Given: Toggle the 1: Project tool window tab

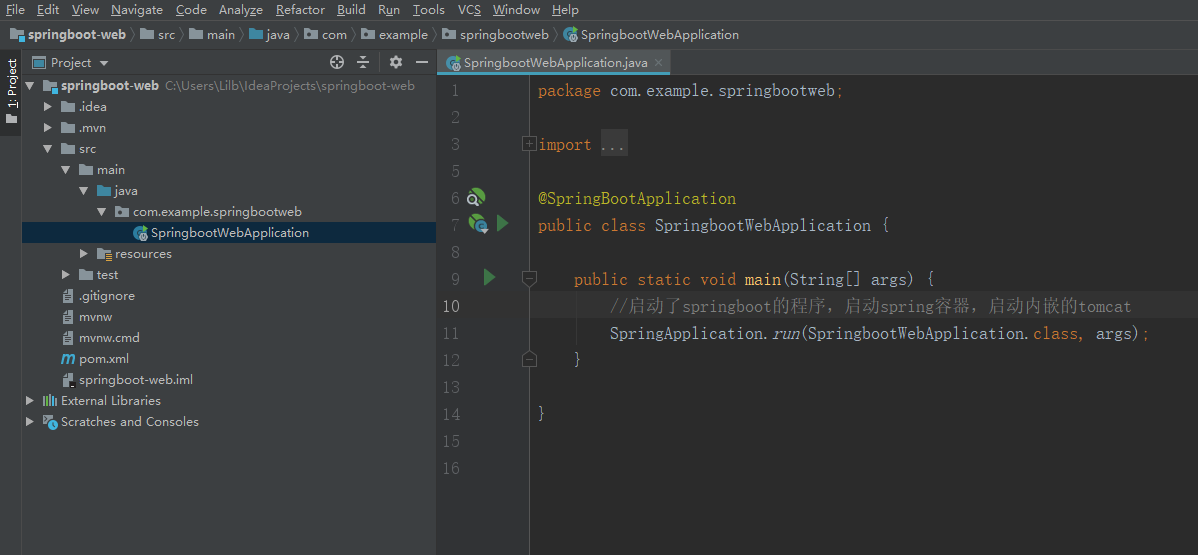Looking at the screenshot, I should tap(11, 91).
